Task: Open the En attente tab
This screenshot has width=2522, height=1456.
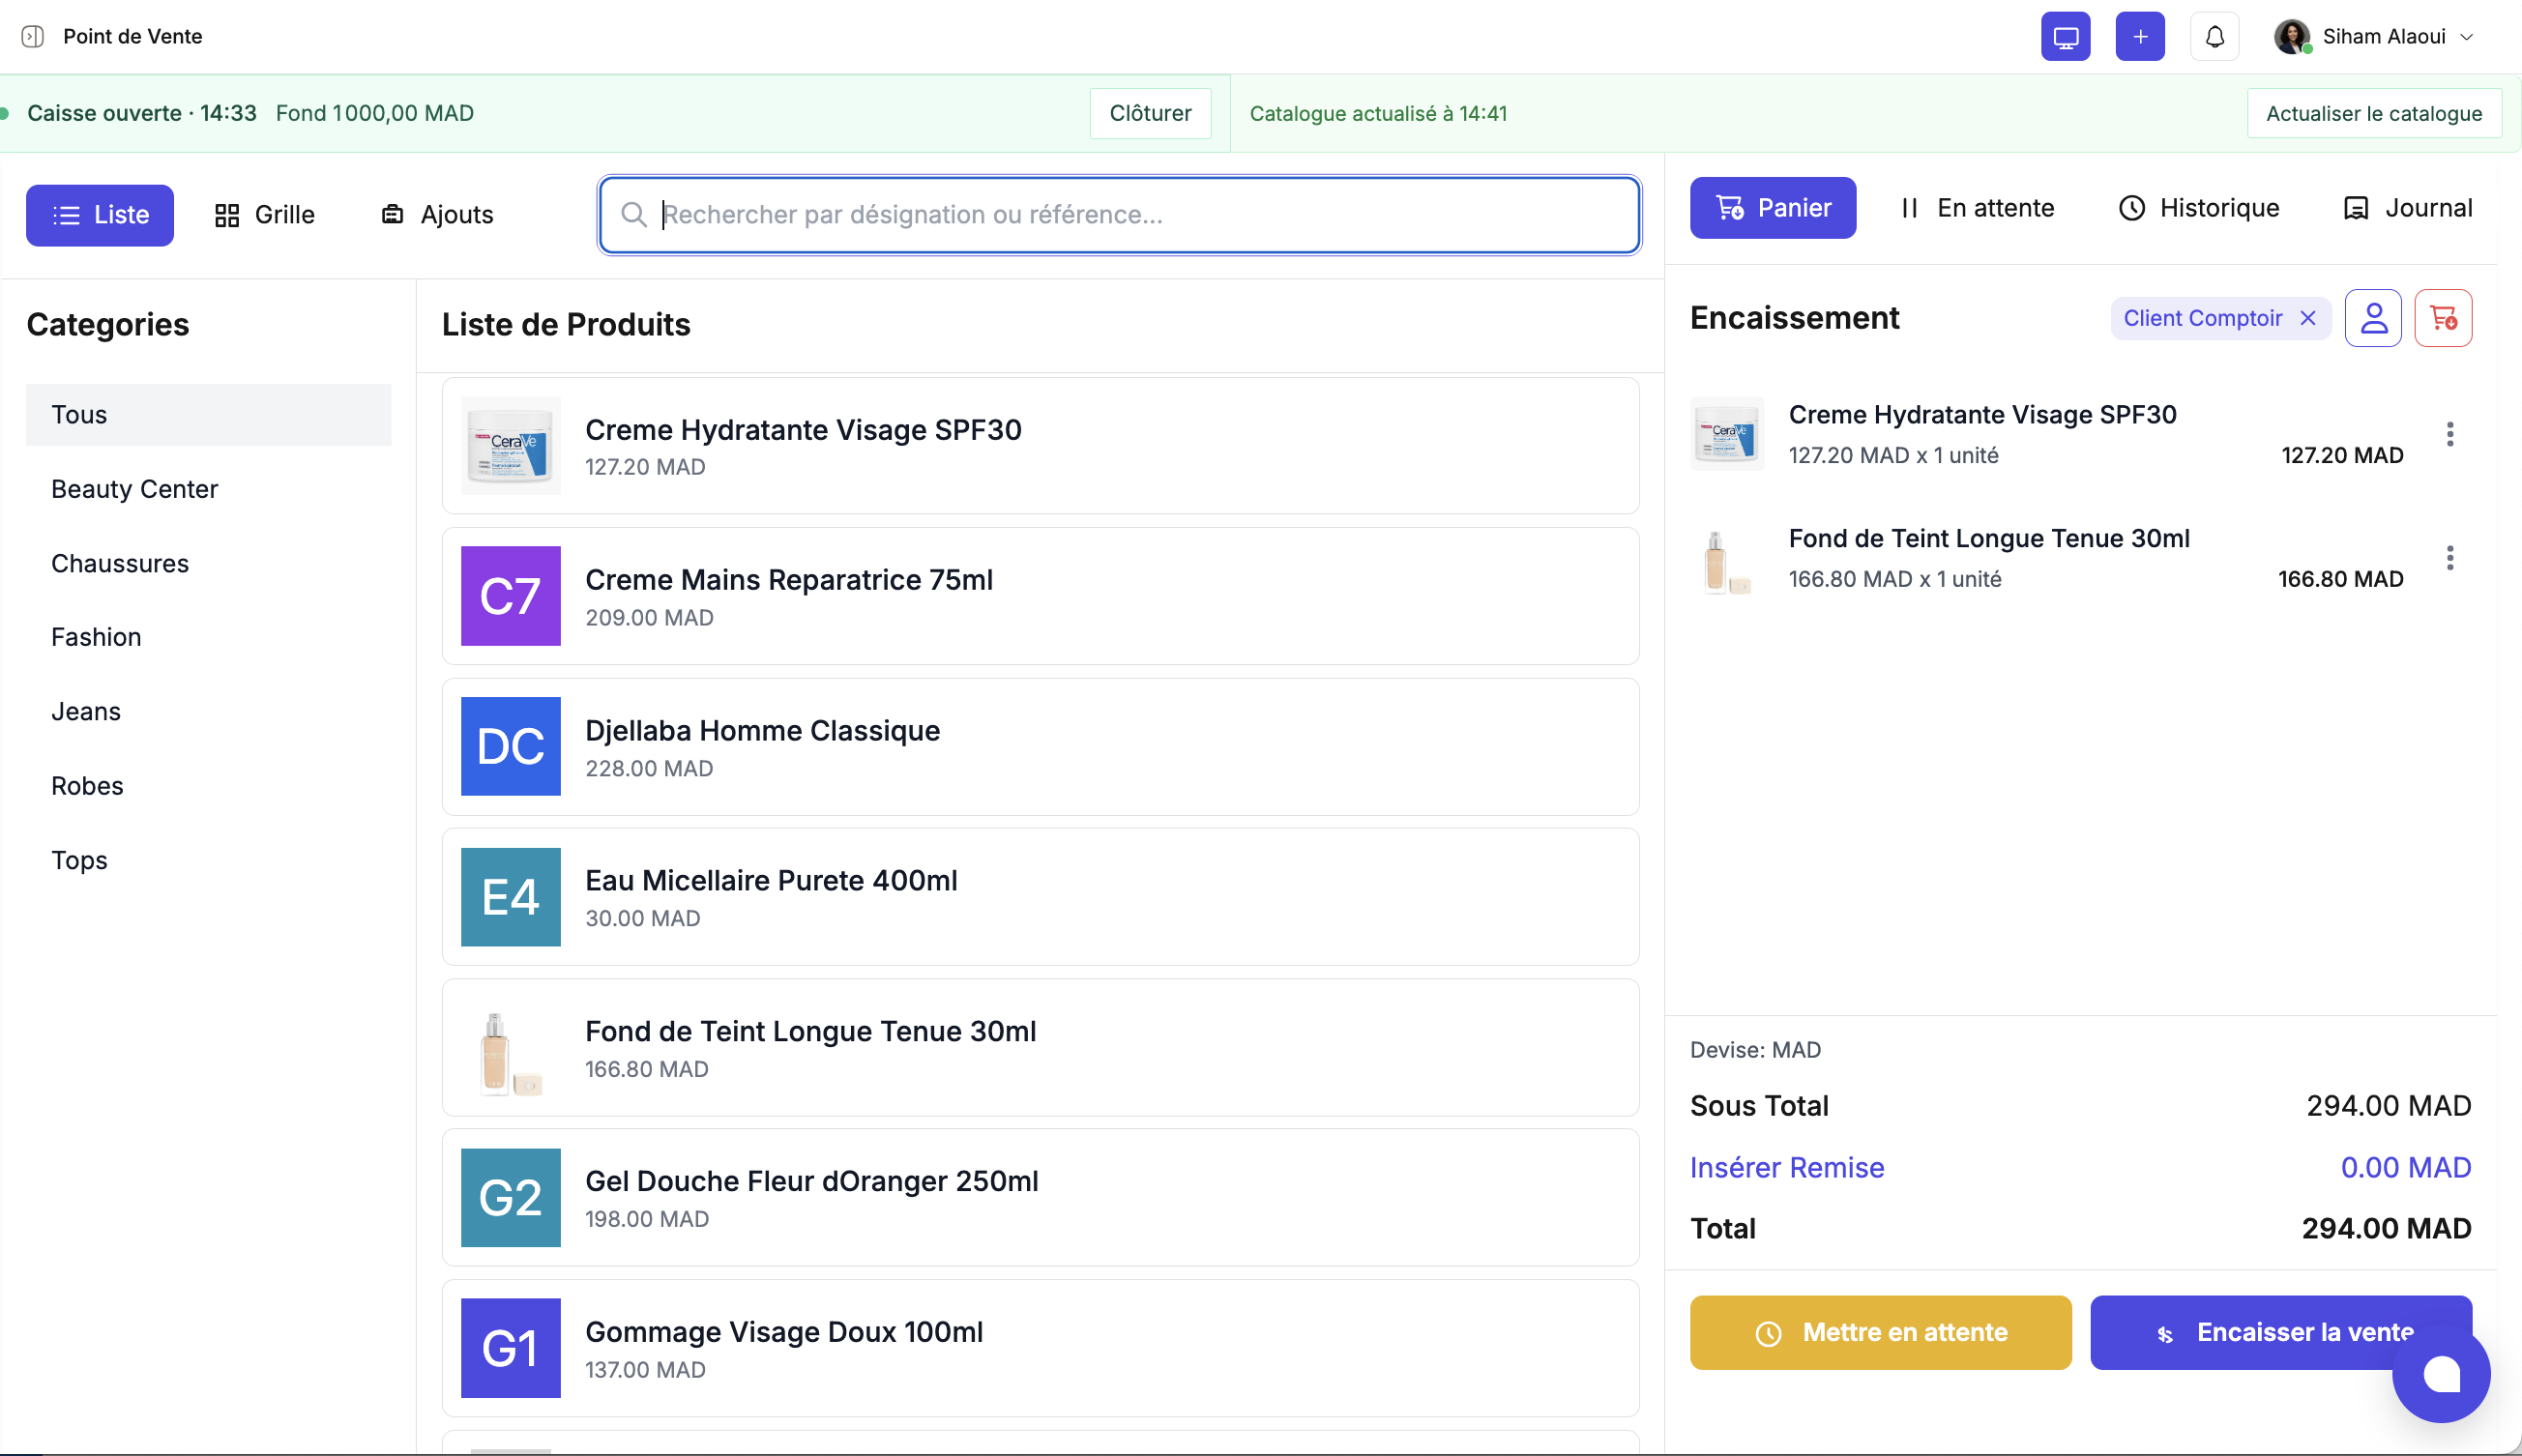Action: (x=1977, y=208)
